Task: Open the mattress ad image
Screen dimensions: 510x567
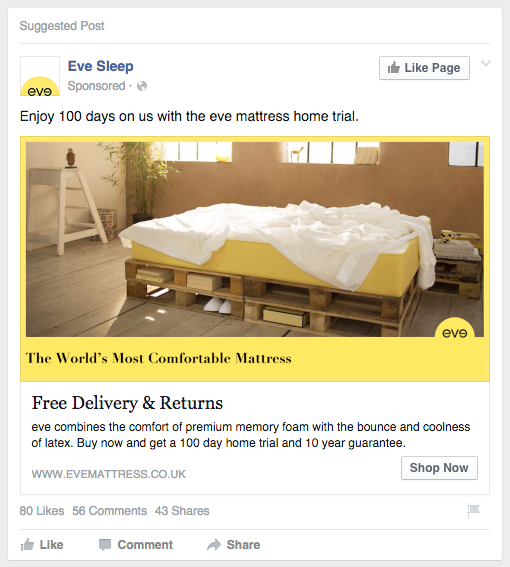Action: tap(255, 239)
